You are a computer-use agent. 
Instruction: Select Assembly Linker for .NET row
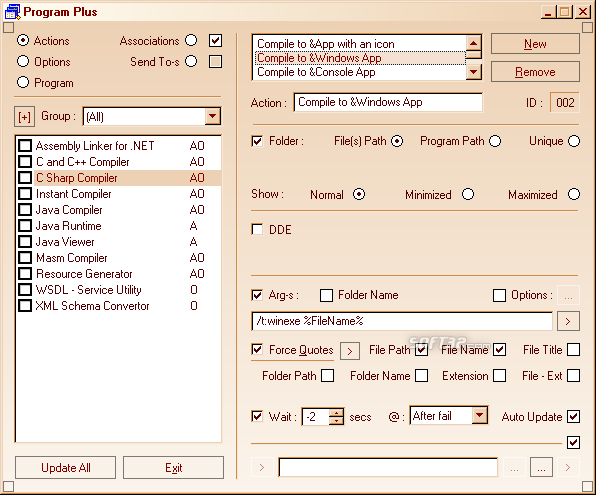click(118, 146)
